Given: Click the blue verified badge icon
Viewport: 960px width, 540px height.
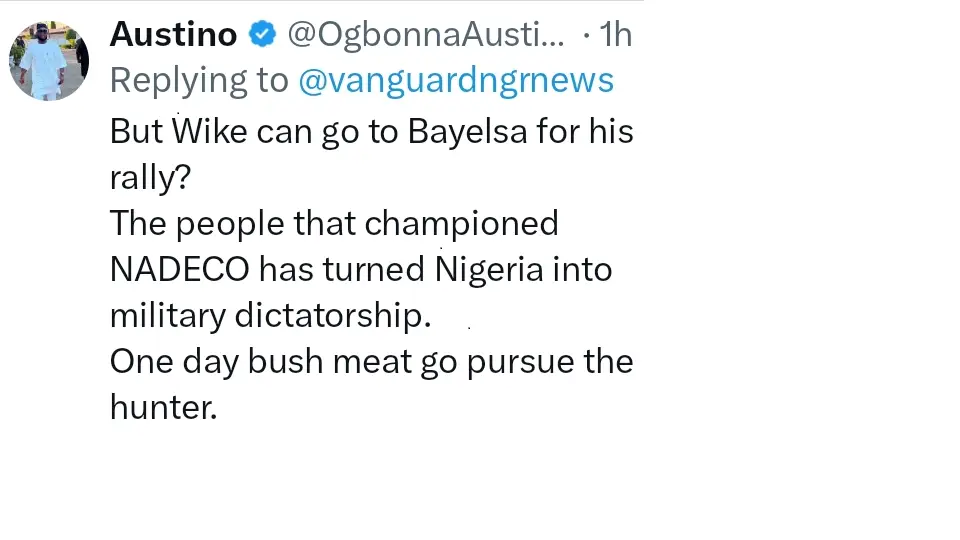Looking at the screenshot, I should pyautogui.click(x=262, y=35).
